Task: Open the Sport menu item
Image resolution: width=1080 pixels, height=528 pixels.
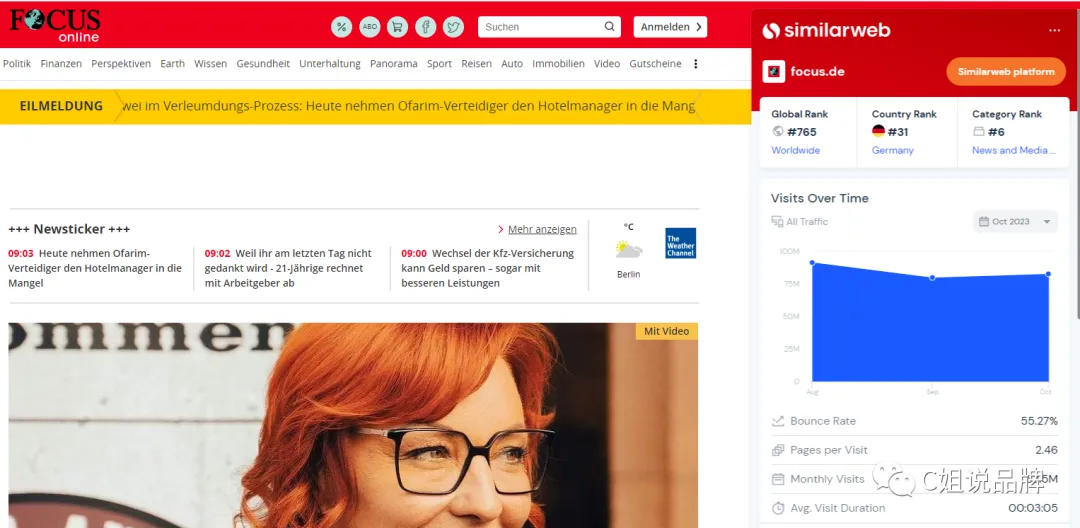Action: tap(439, 63)
